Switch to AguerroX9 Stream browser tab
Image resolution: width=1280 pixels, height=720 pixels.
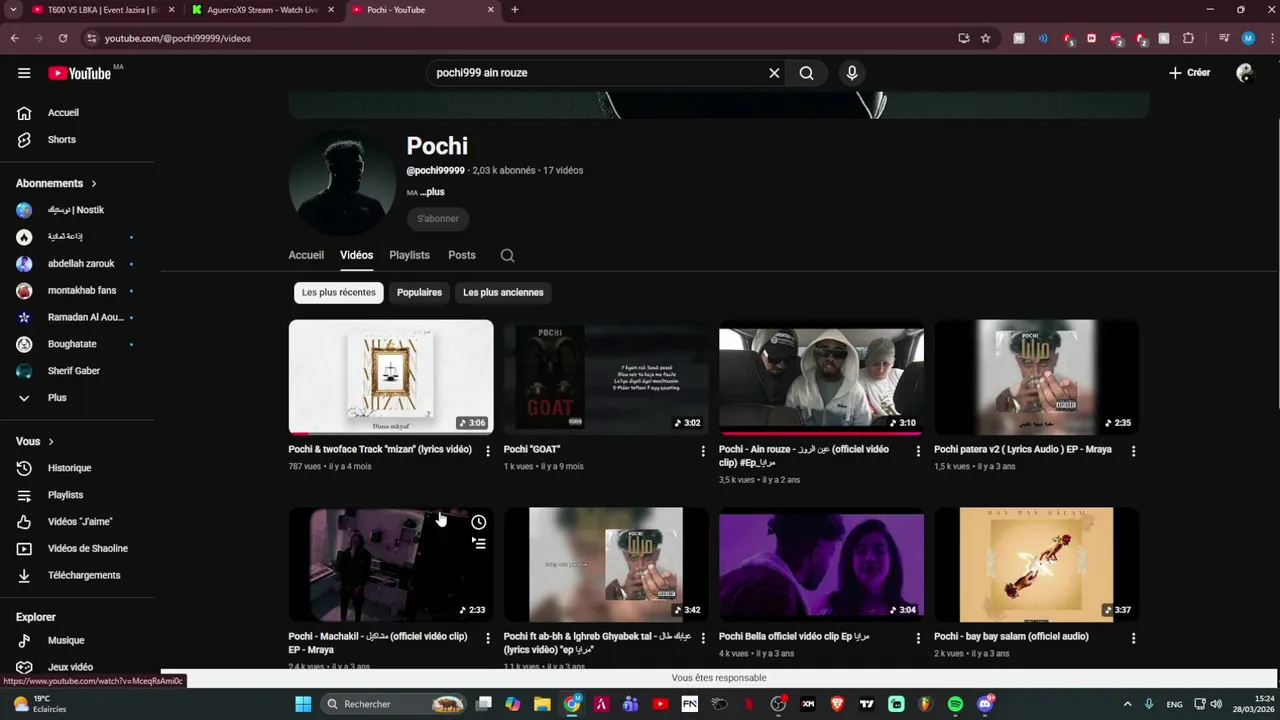tap(264, 10)
